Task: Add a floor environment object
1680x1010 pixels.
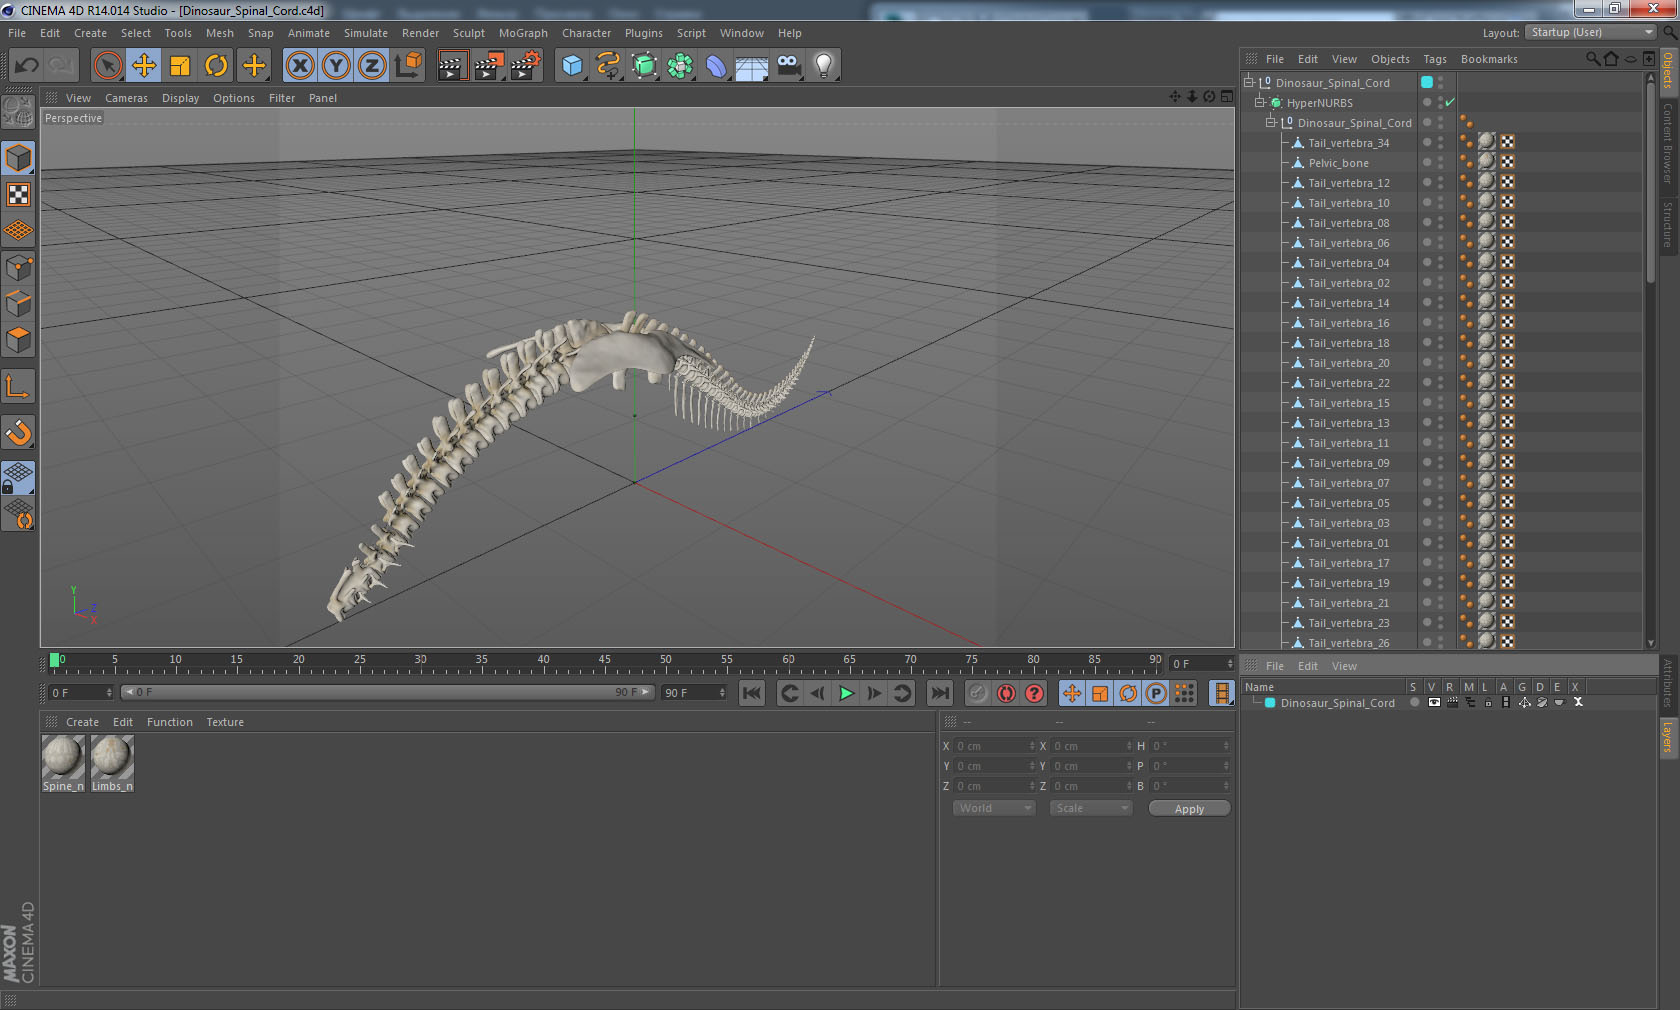Action: click(752, 66)
